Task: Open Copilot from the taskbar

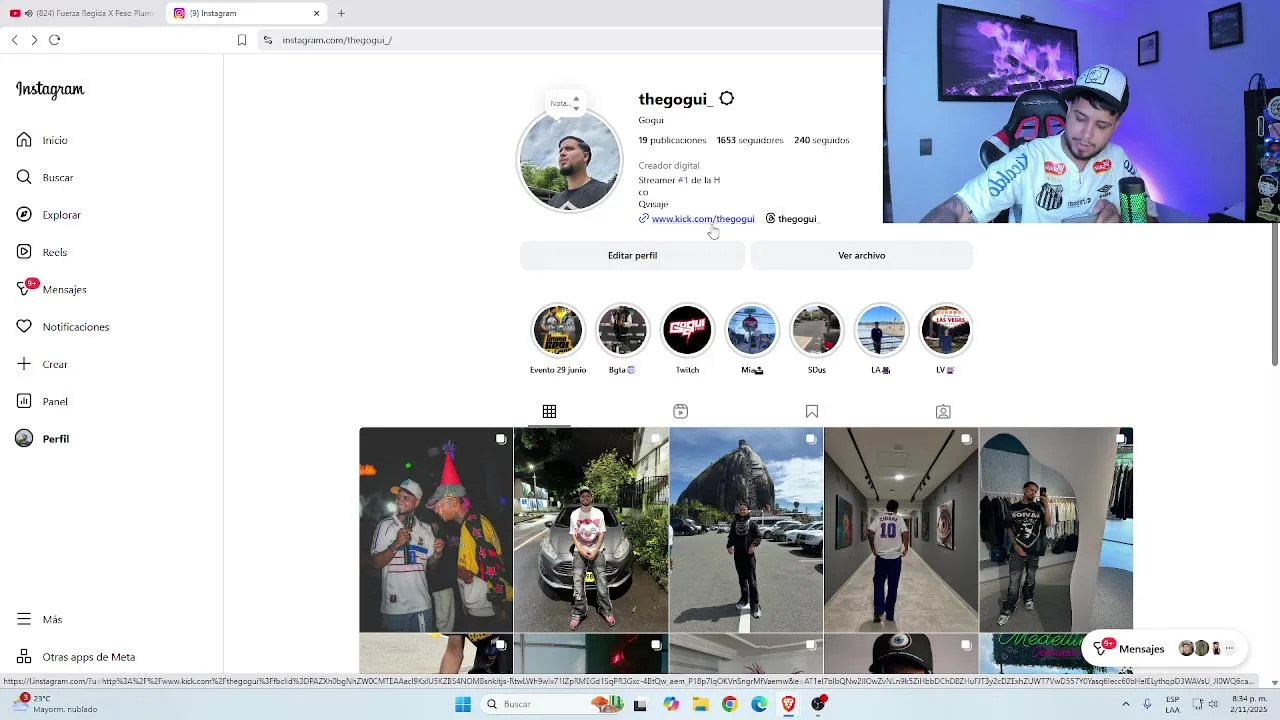Action: (x=671, y=704)
